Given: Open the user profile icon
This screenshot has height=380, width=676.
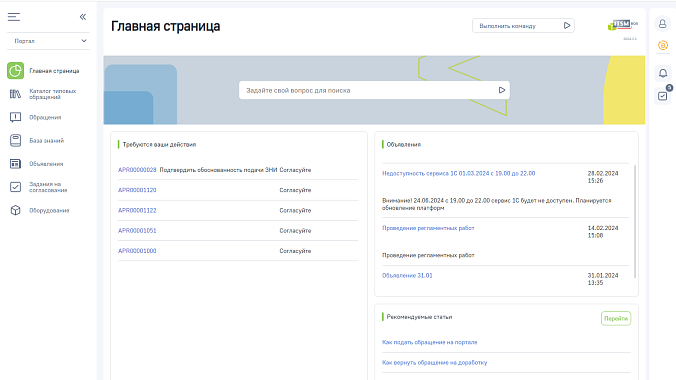Looking at the screenshot, I should coord(663,23).
